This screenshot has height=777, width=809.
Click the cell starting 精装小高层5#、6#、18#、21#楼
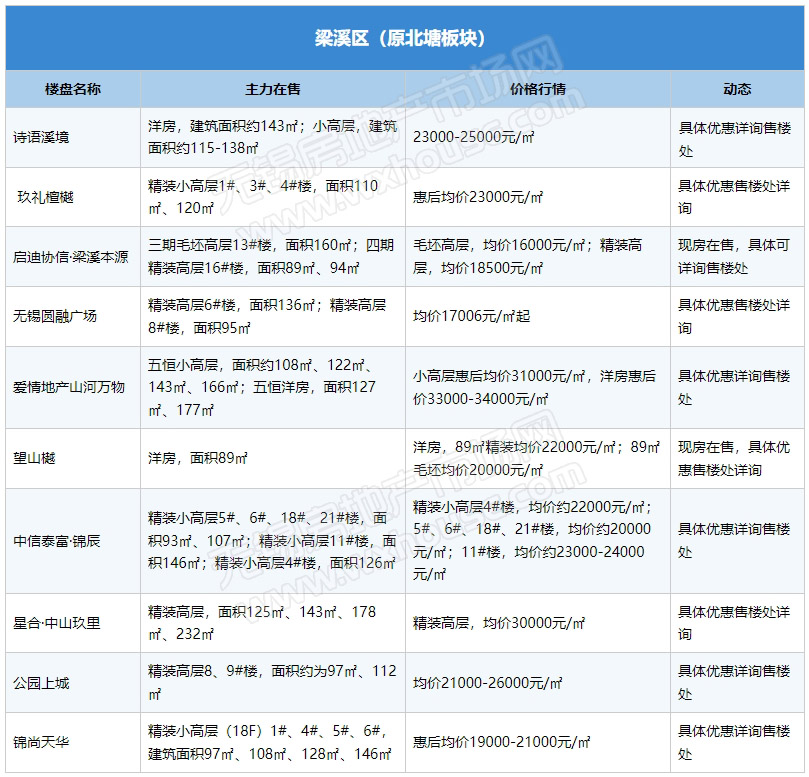point(272,541)
